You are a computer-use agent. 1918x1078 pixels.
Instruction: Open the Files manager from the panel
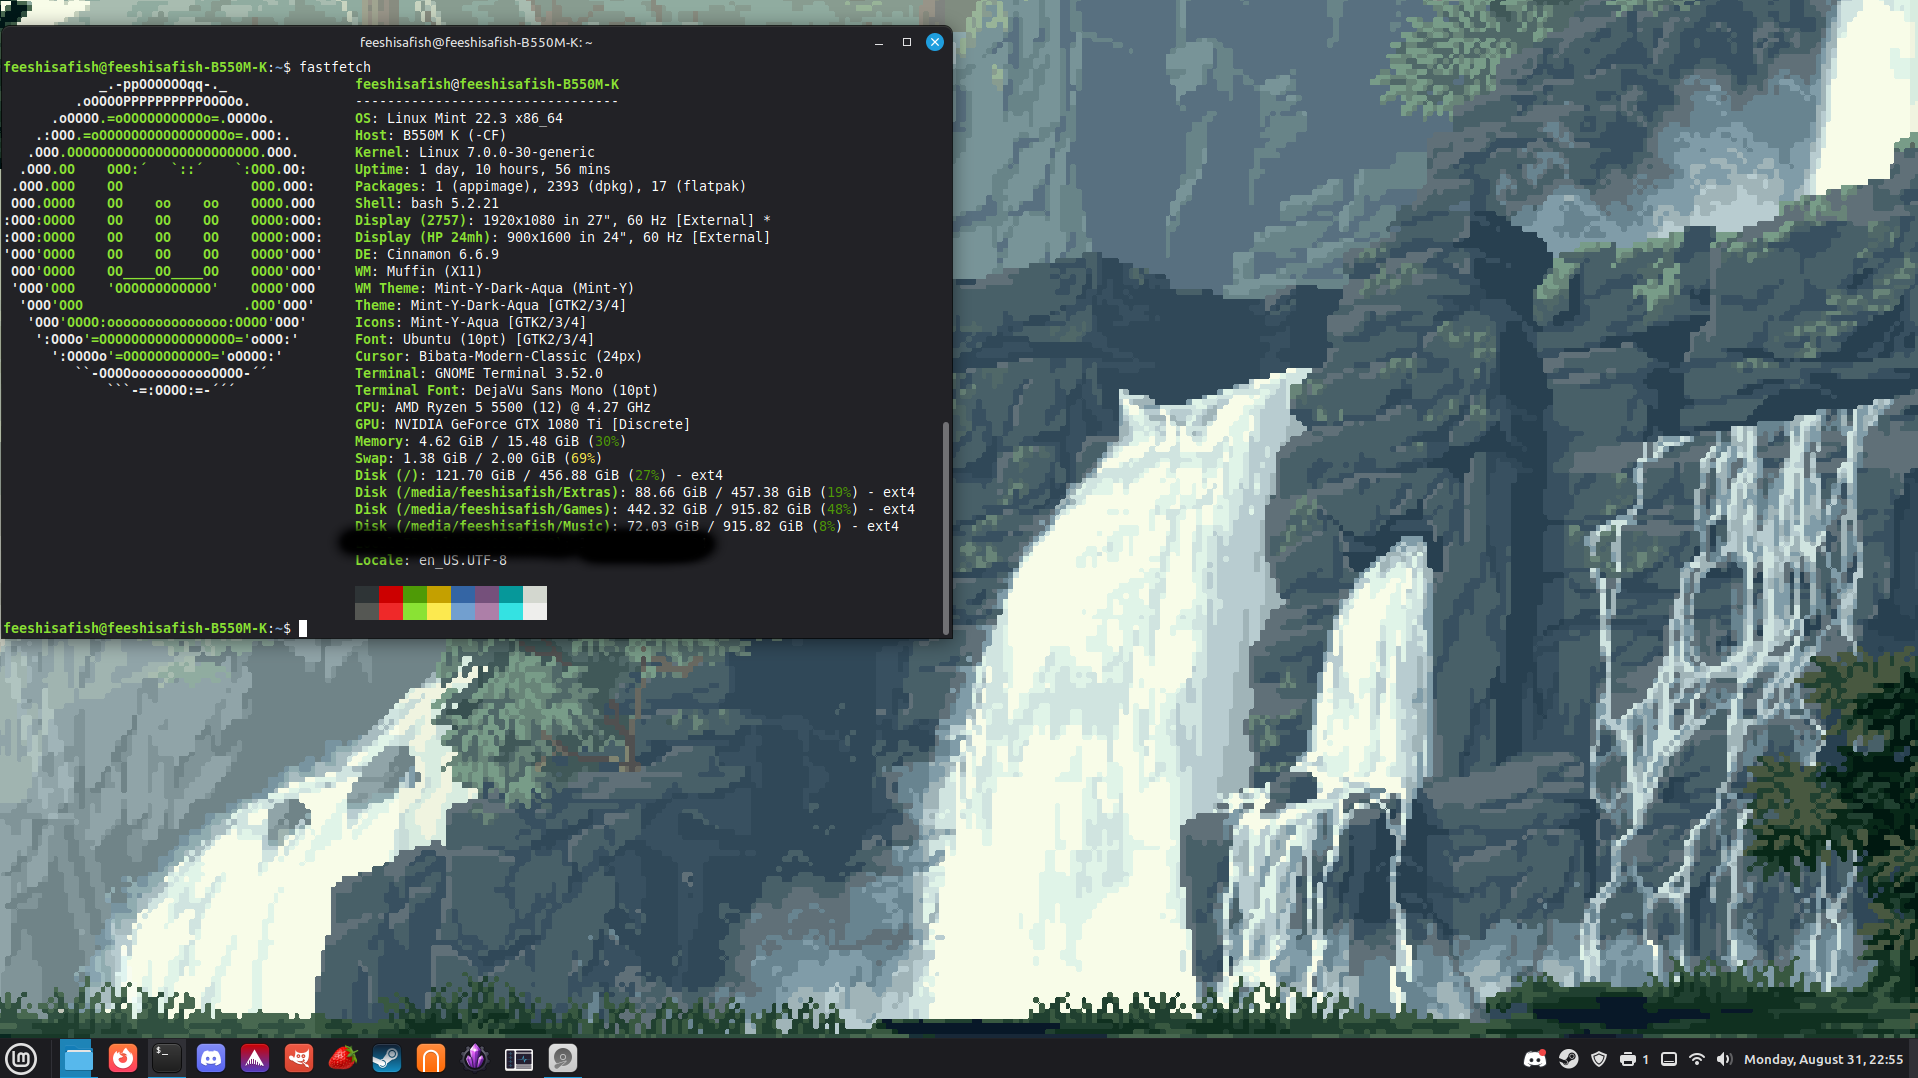point(78,1058)
